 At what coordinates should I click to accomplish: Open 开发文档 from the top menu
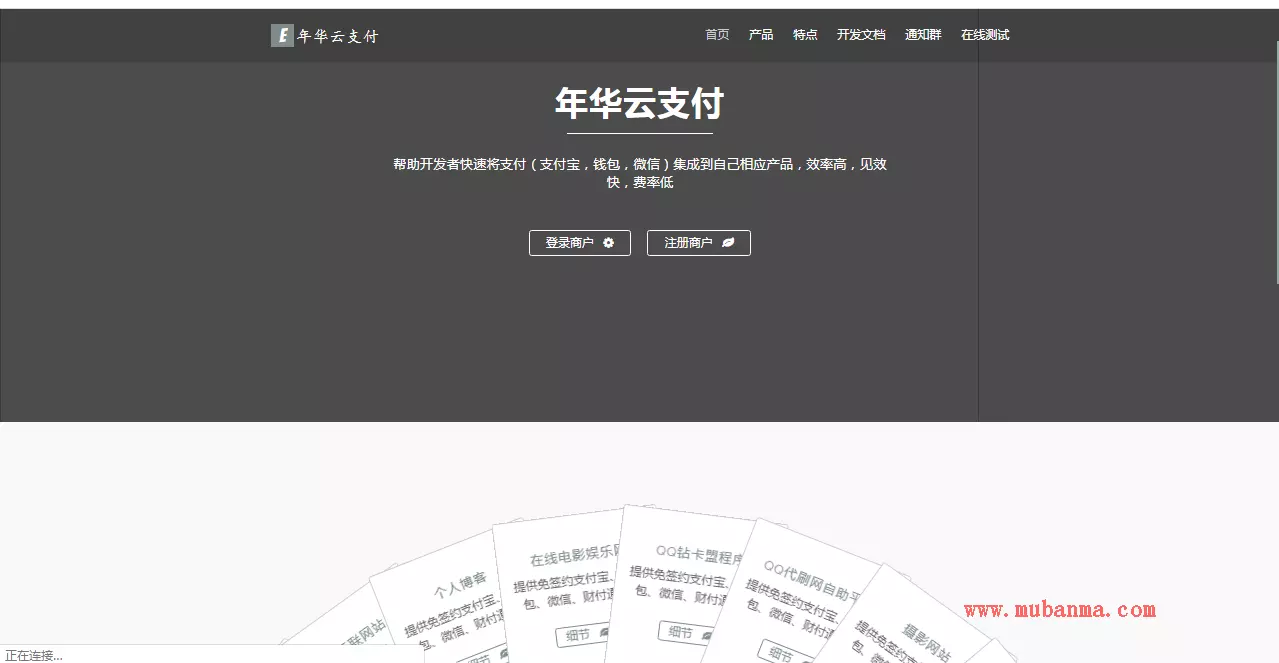(861, 35)
